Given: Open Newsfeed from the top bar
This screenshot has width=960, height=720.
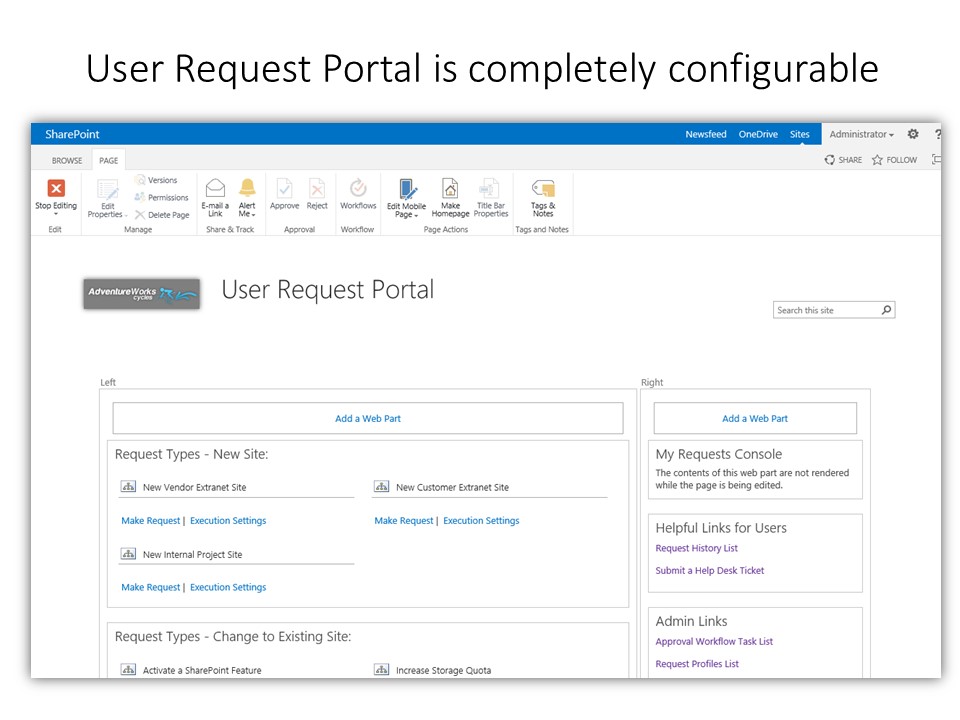Looking at the screenshot, I should click(706, 134).
